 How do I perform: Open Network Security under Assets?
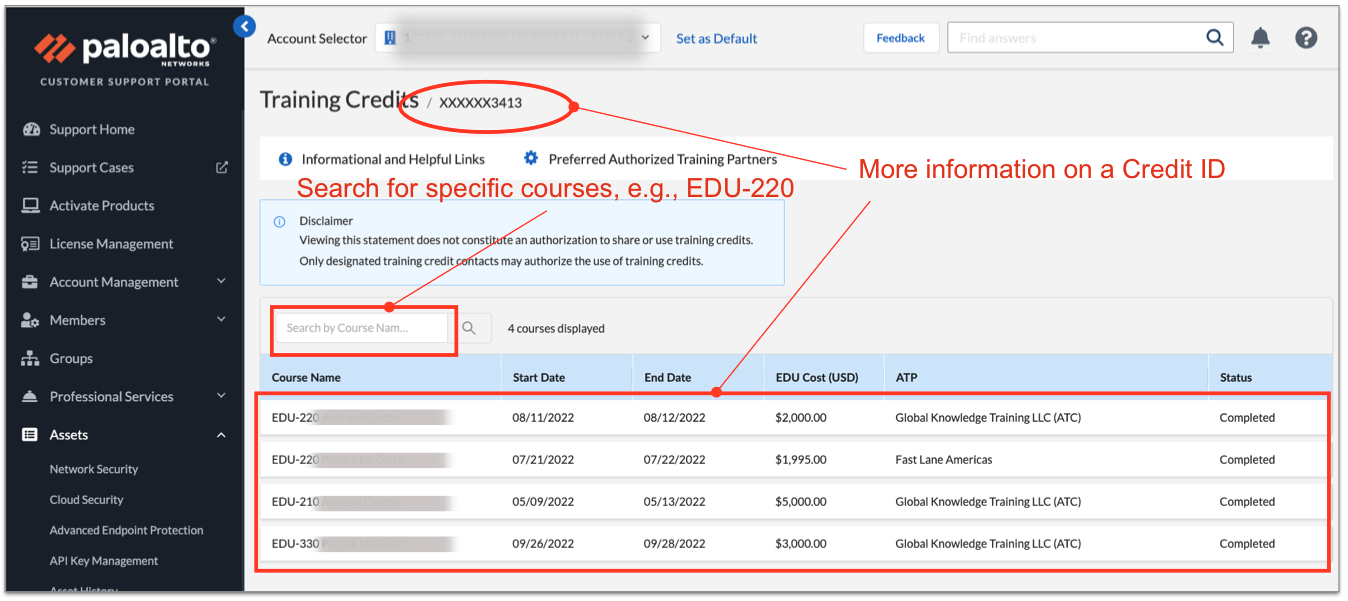[94, 469]
